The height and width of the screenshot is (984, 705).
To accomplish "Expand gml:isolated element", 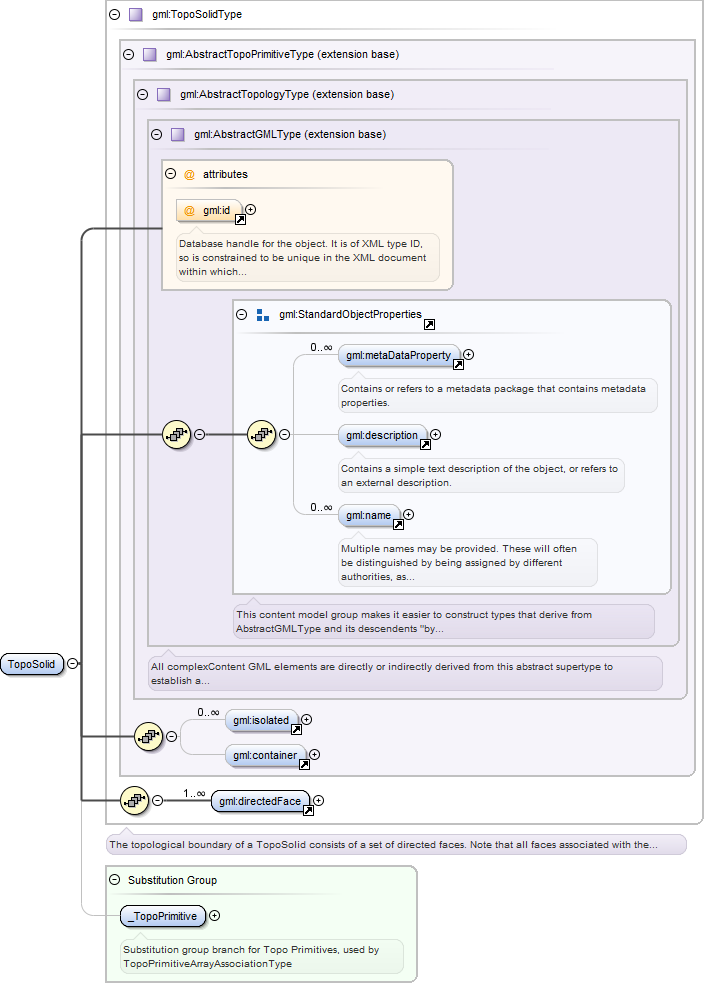I will [306, 720].
